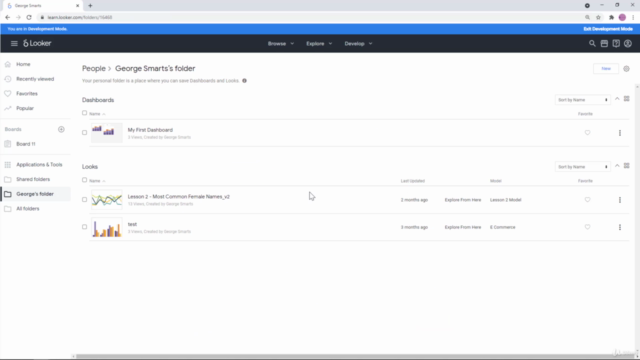This screenshot has width=640, height=360.
Task: Open a new browser tab
Action: (90, 6)
